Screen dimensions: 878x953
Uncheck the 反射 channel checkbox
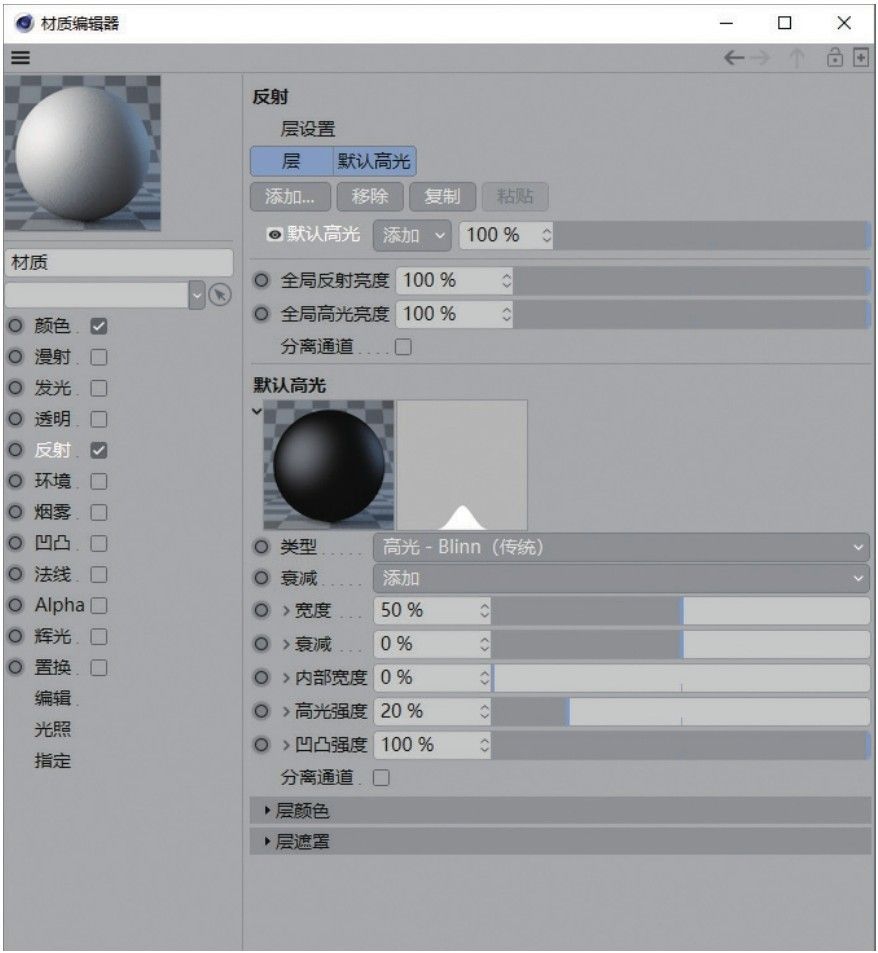click(98, 450)
